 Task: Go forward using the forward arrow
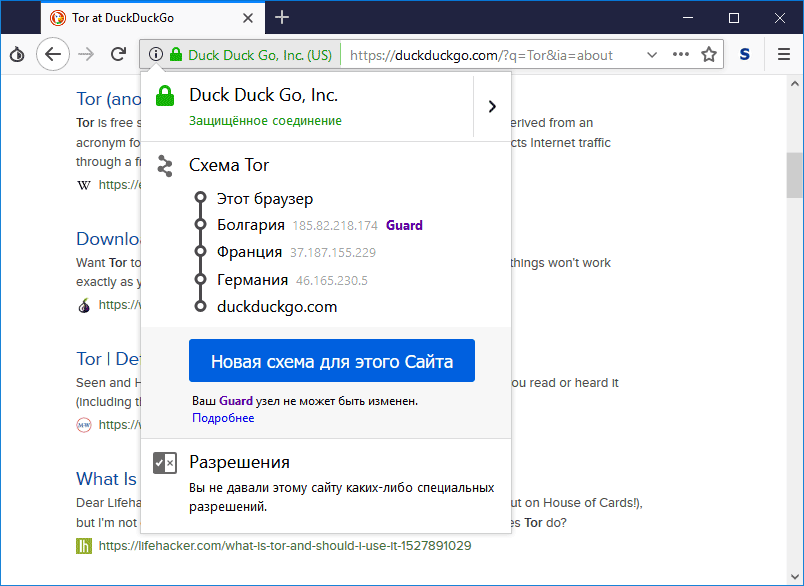click(86, 54)
